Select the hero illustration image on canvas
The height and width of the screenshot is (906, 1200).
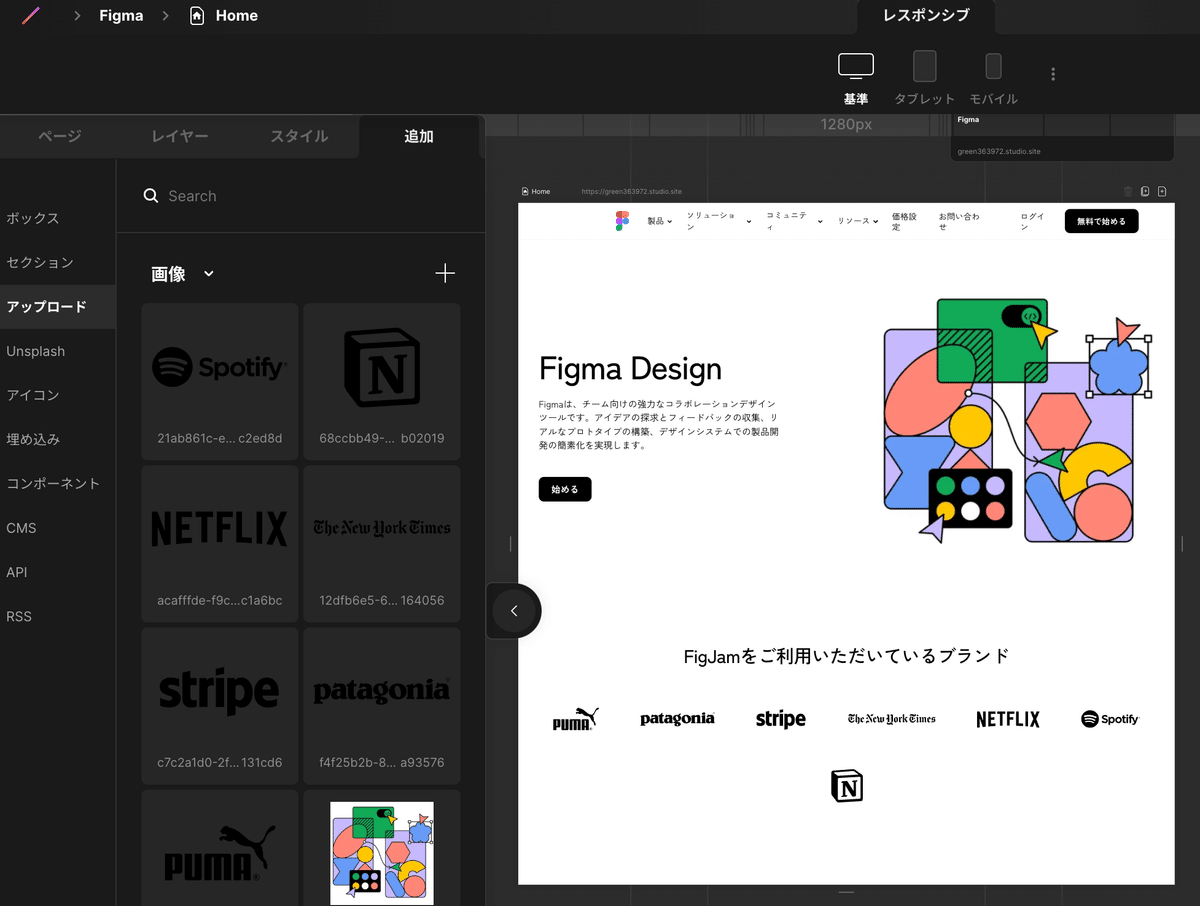[1018, 420]
